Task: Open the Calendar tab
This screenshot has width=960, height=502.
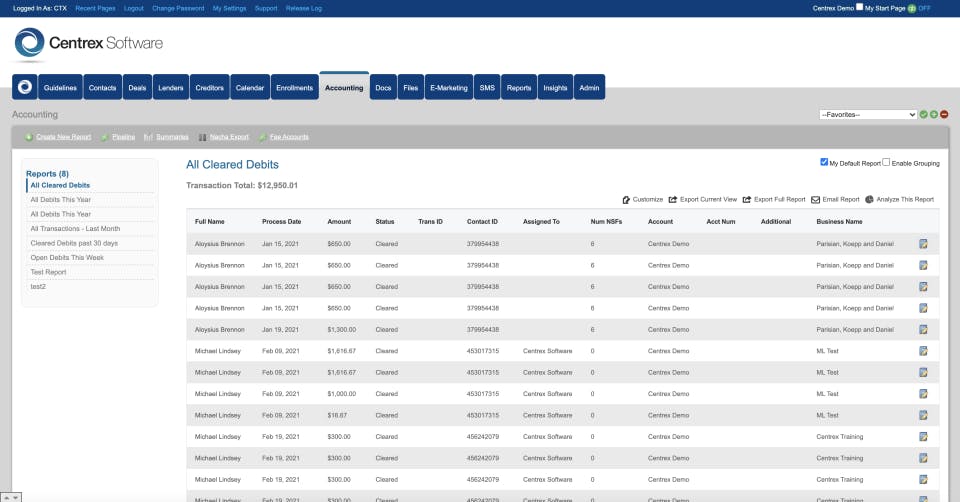Action: [250, 88]
